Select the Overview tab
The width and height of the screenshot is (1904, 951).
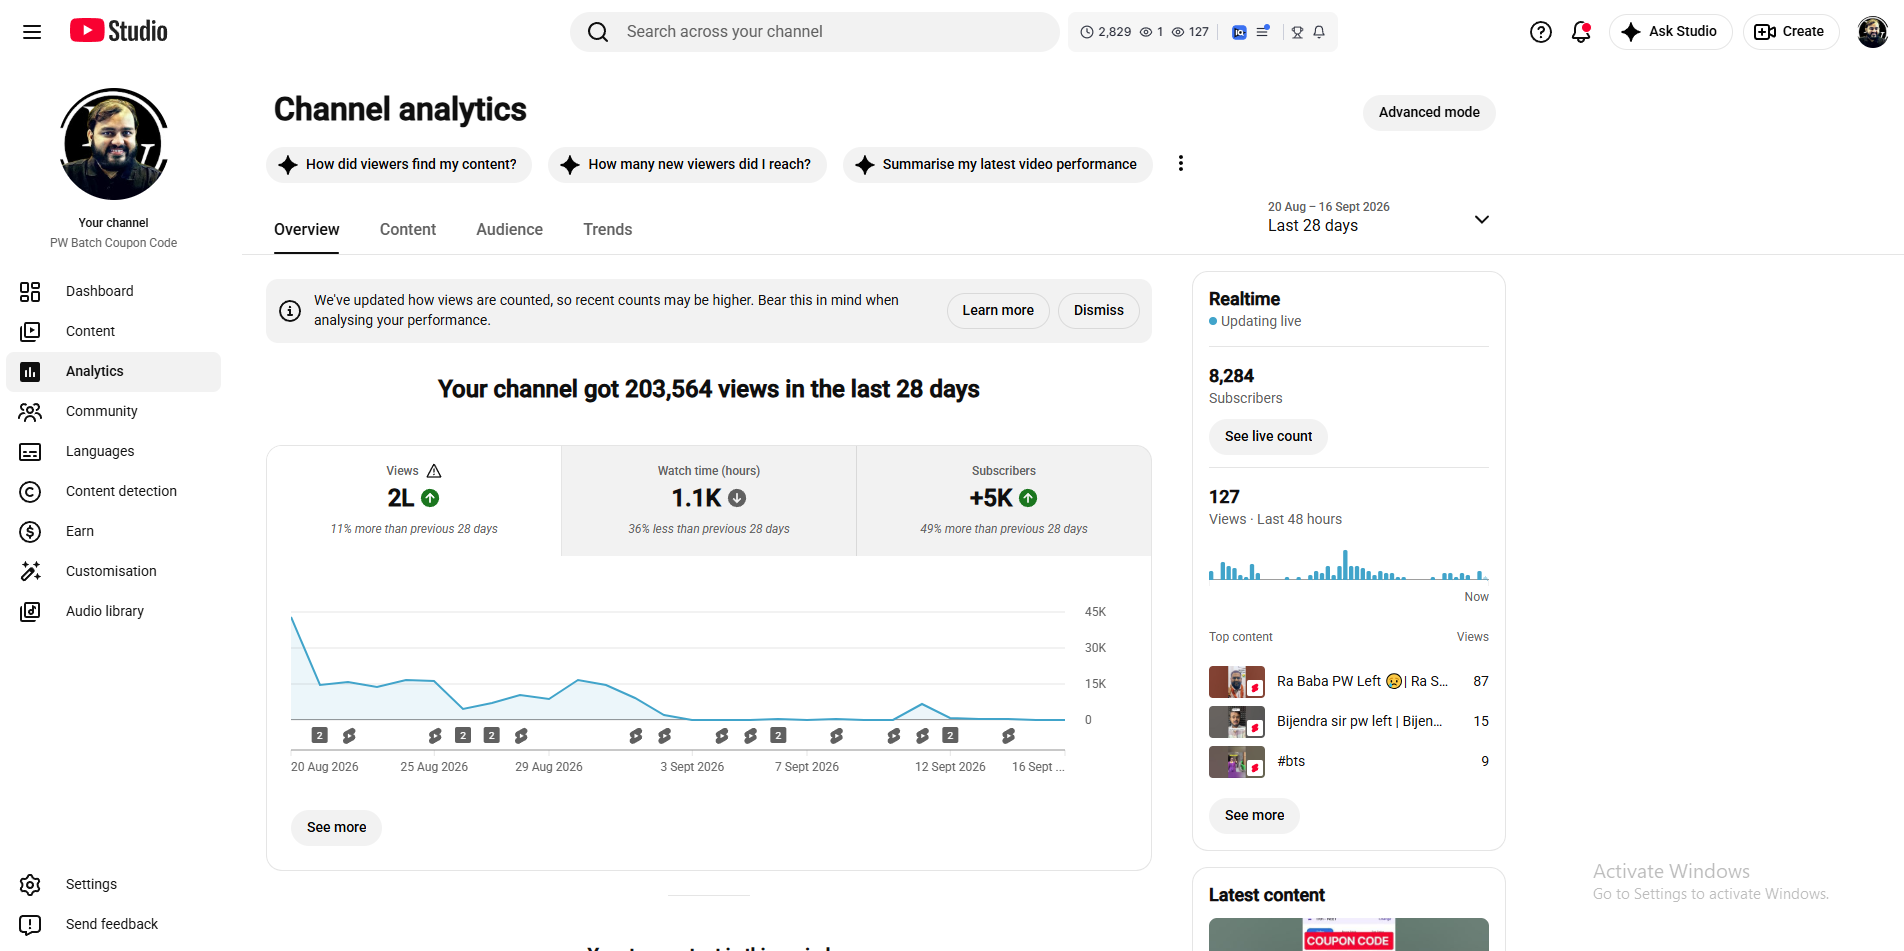(307, 229)
